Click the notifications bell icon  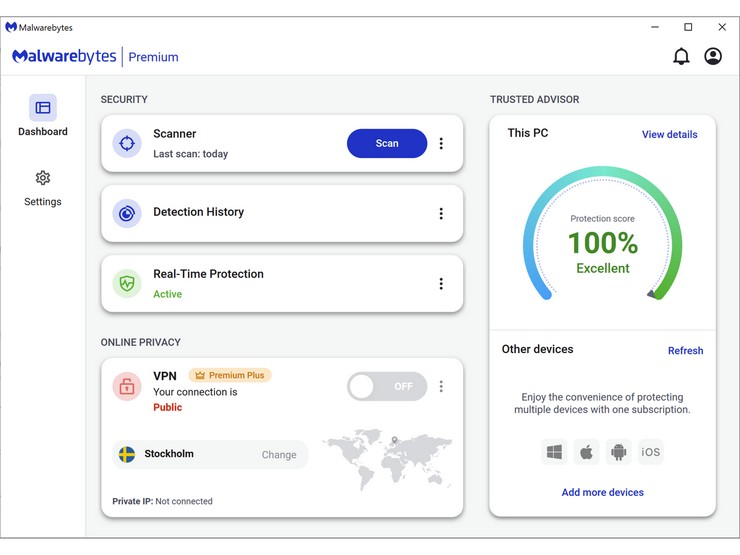click(681, 57)
